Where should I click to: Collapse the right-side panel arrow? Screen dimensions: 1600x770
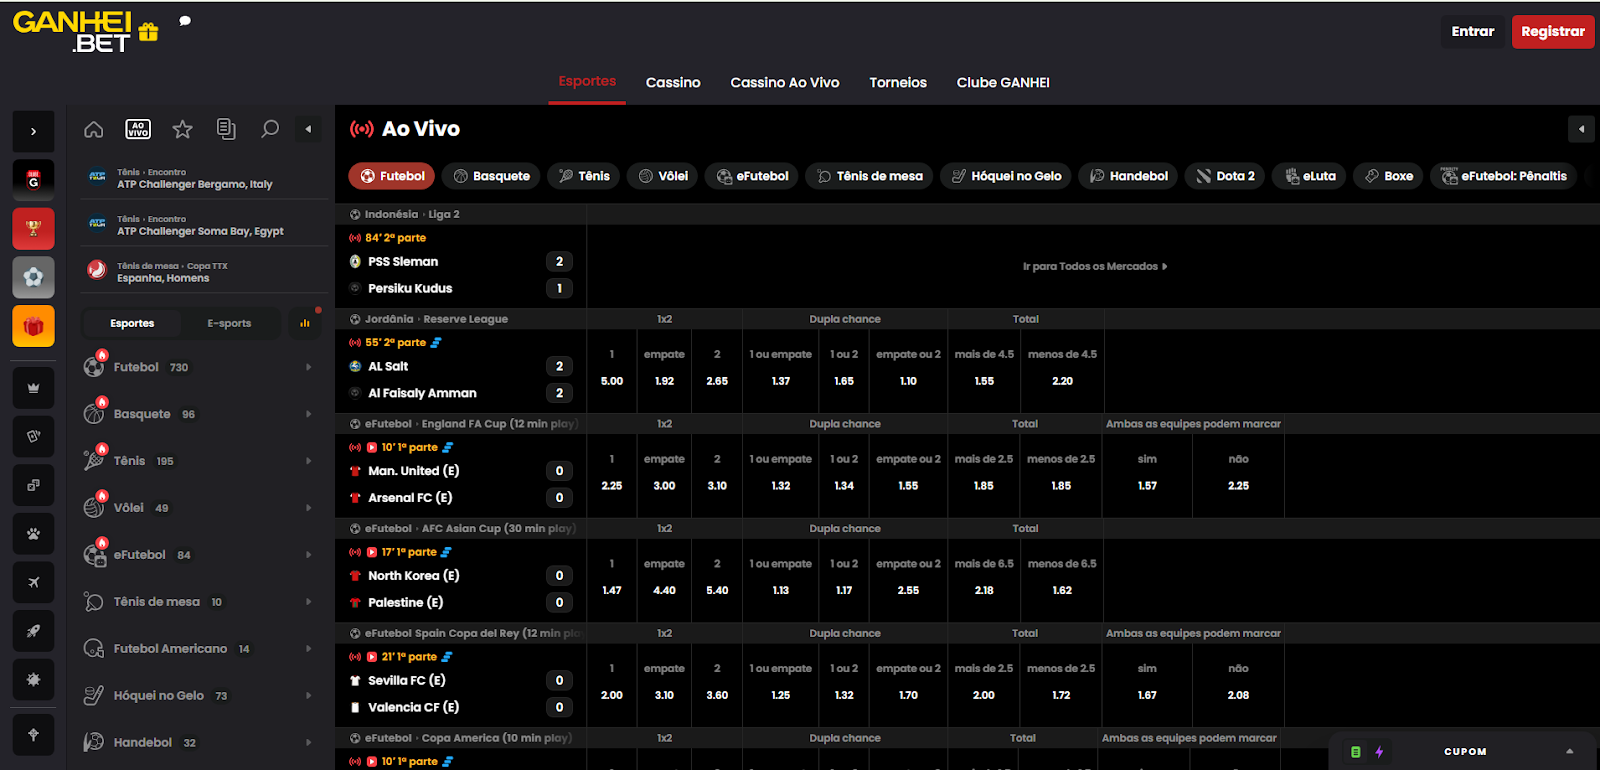pos(1581,129)
